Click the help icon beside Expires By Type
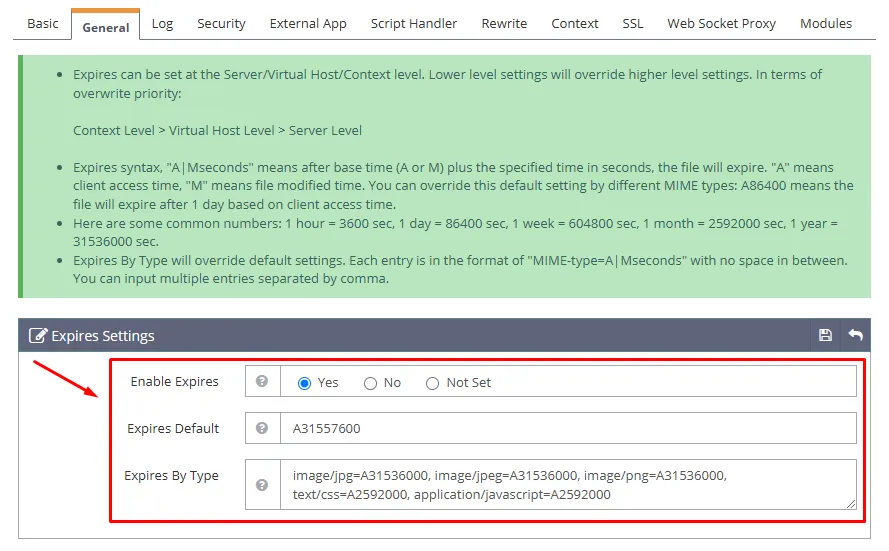Viewport: 889px width, 551px height. pyautogui.click(x=262, y=485)
